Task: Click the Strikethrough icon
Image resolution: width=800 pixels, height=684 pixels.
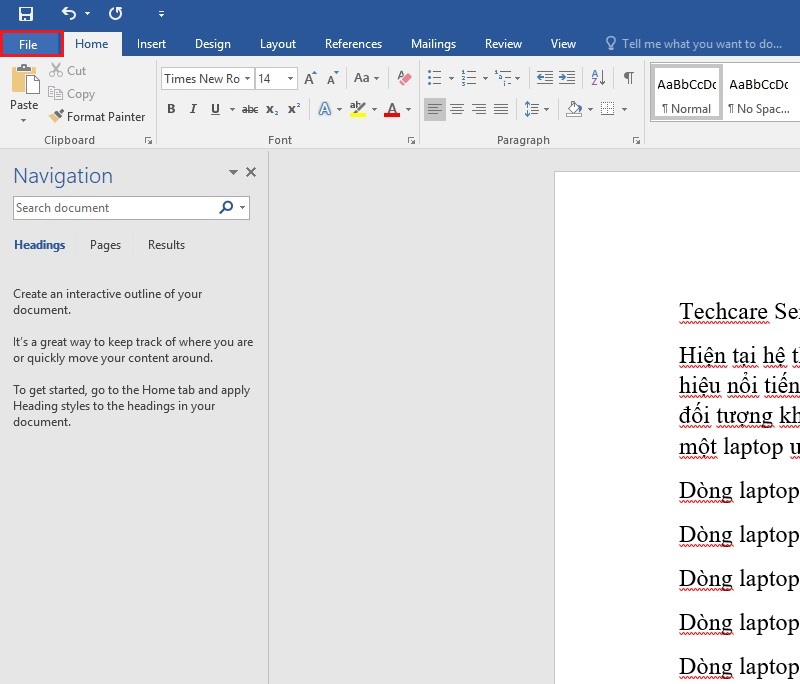Action: coord(249,109)
